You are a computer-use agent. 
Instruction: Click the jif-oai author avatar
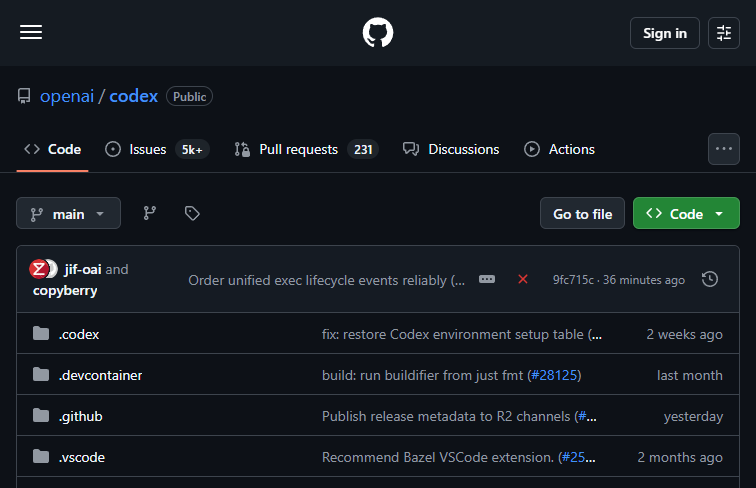coord(39,269)
